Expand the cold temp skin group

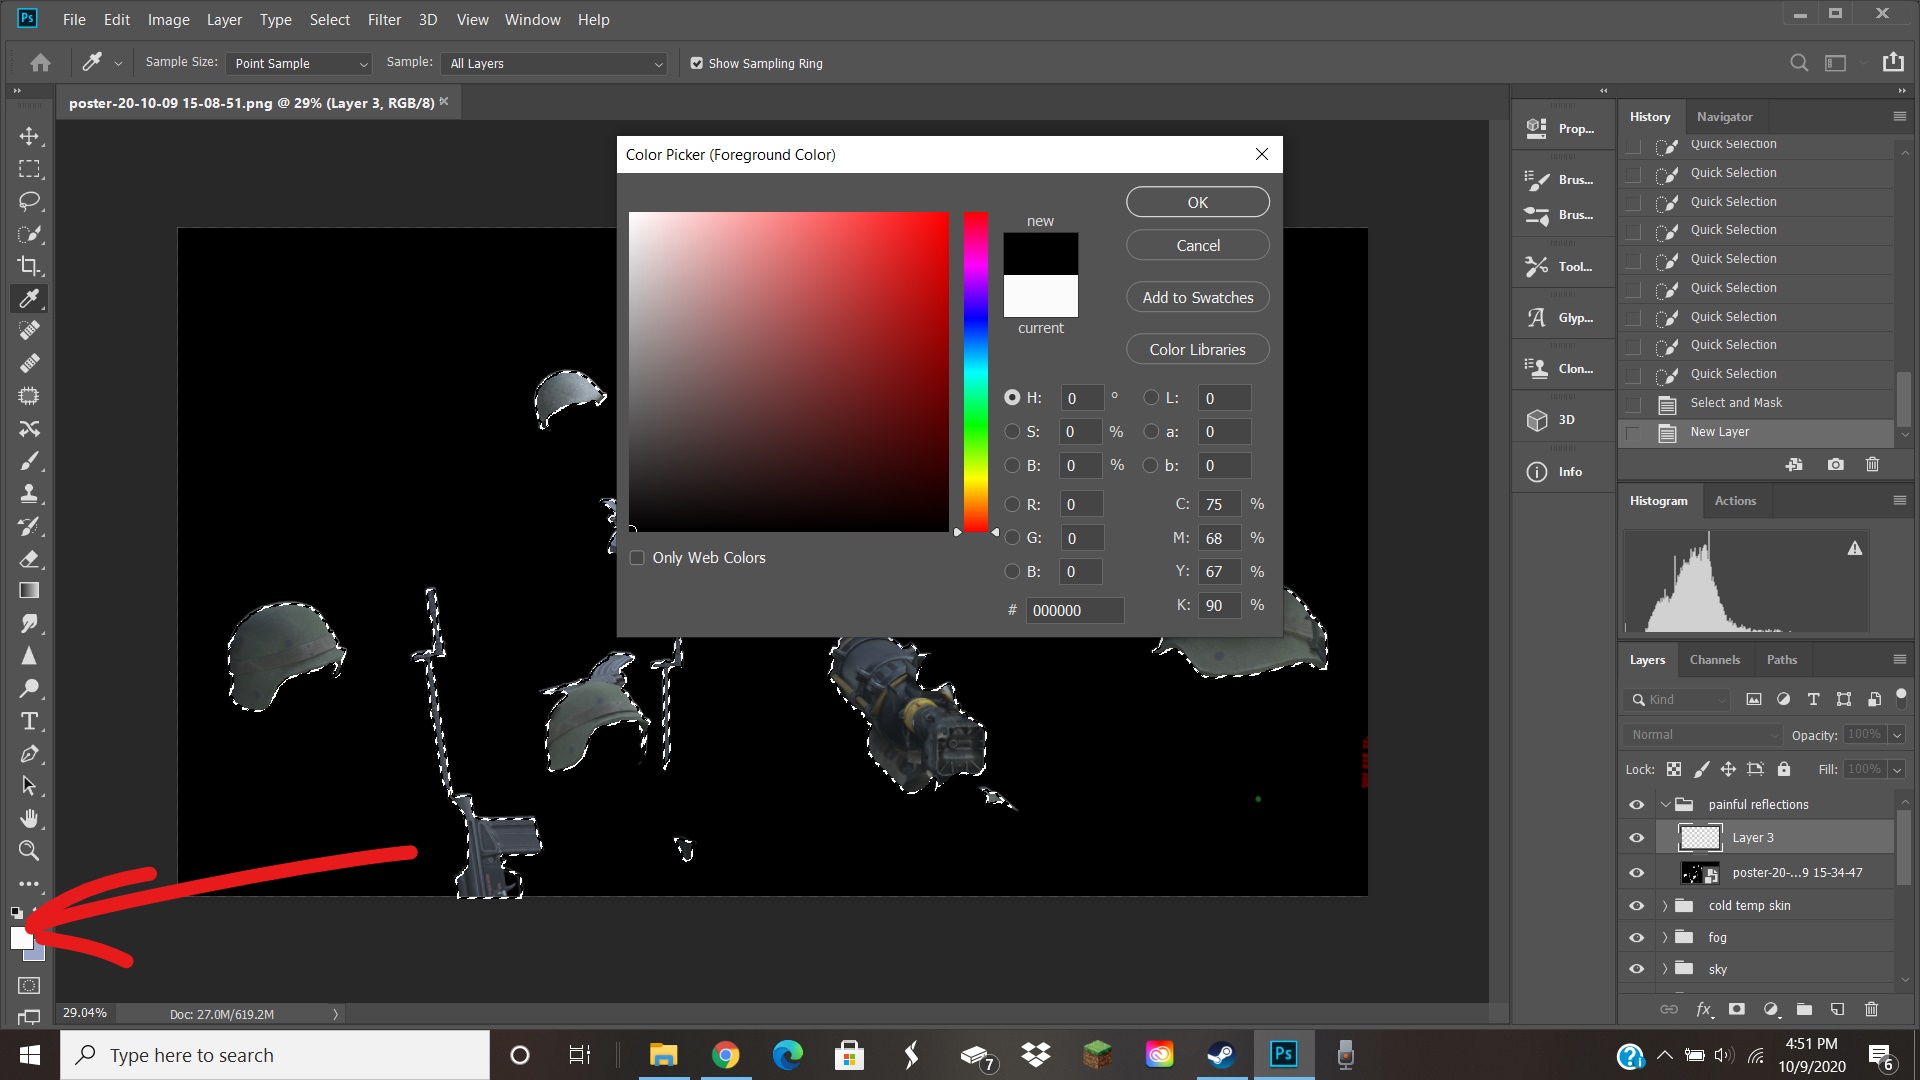point(1665,906)
